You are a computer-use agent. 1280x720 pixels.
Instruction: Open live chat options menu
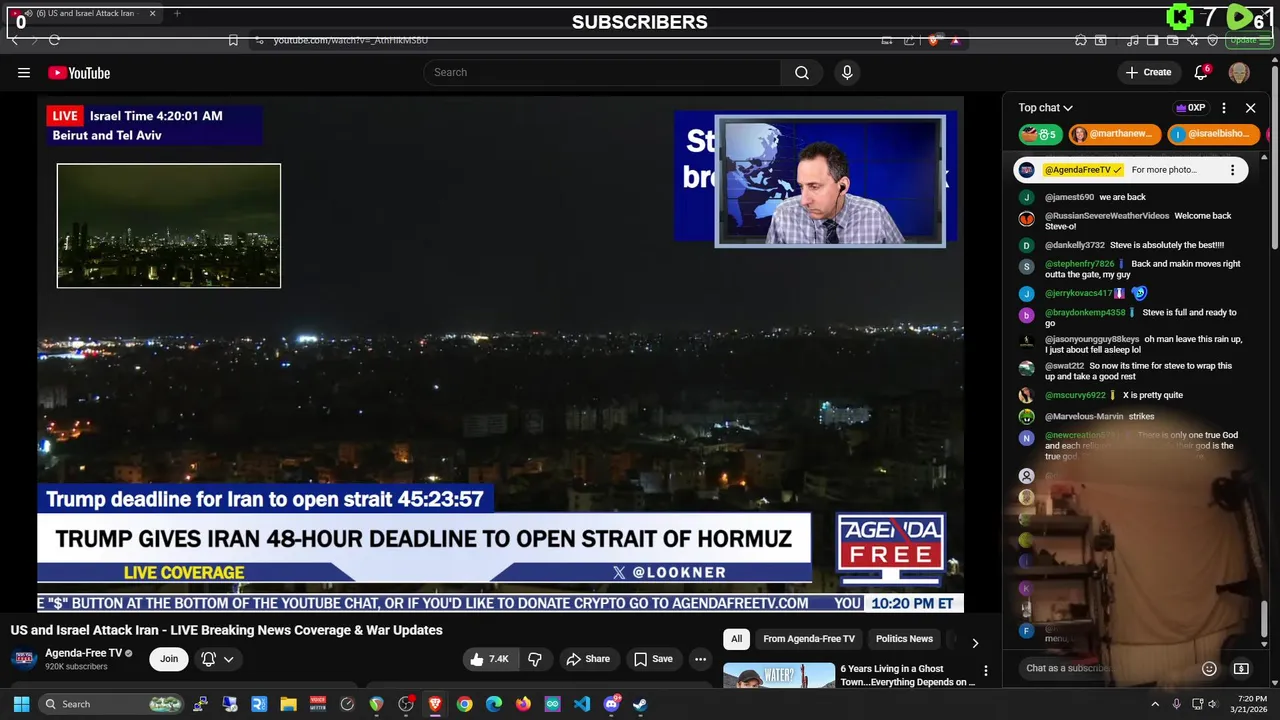point(1223,108)
